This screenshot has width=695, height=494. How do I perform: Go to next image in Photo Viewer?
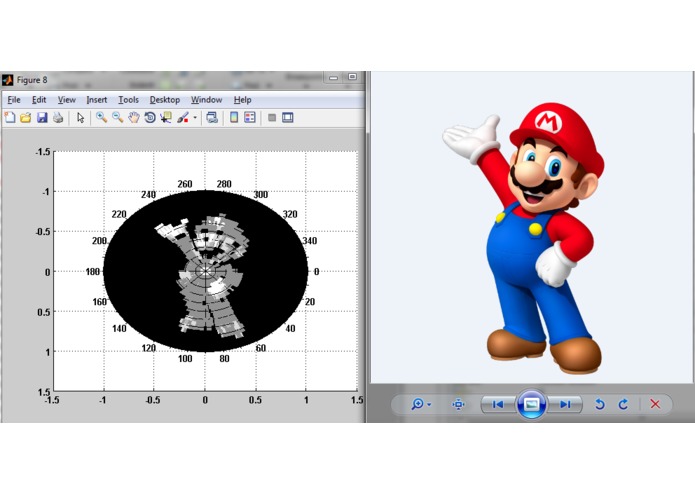point(565,404)
